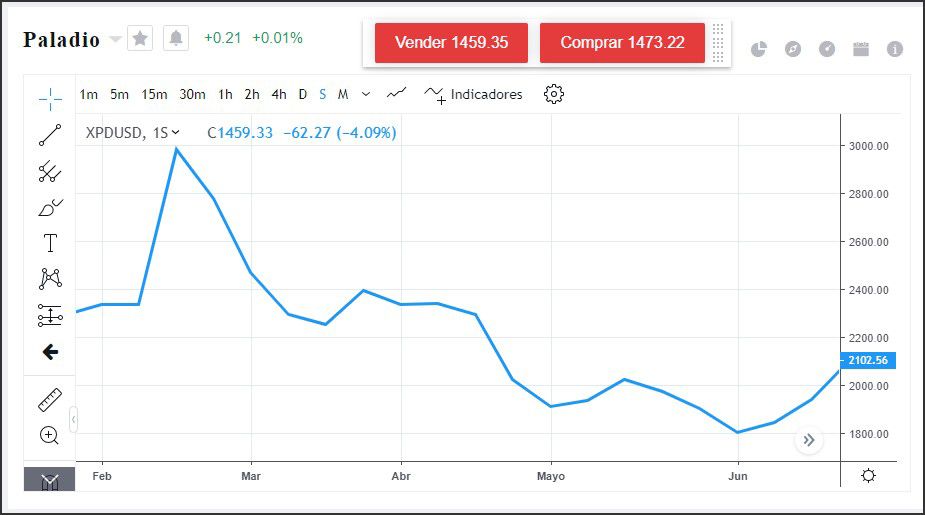Select the Text annotation tool
This screenshot has width=925, height=515.
(50, 243)
